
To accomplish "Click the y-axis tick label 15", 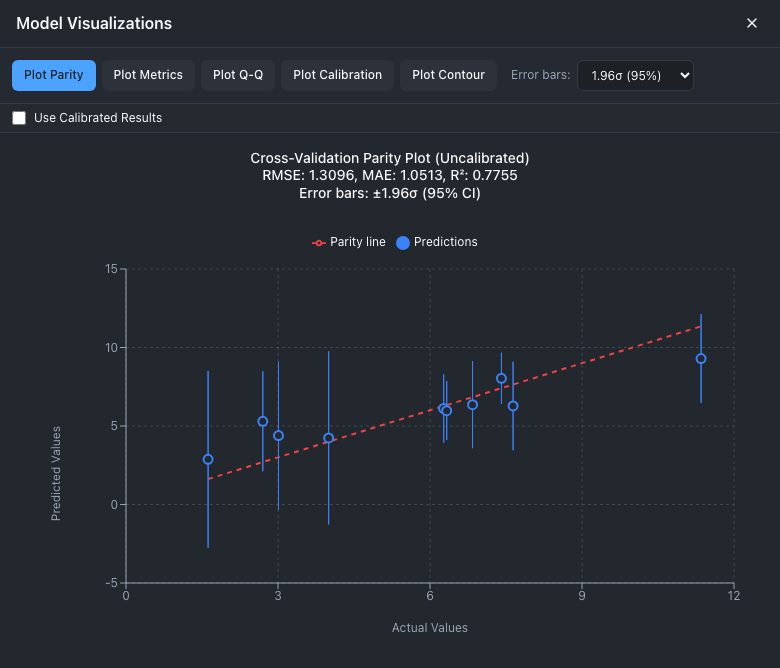I will 111,269.
